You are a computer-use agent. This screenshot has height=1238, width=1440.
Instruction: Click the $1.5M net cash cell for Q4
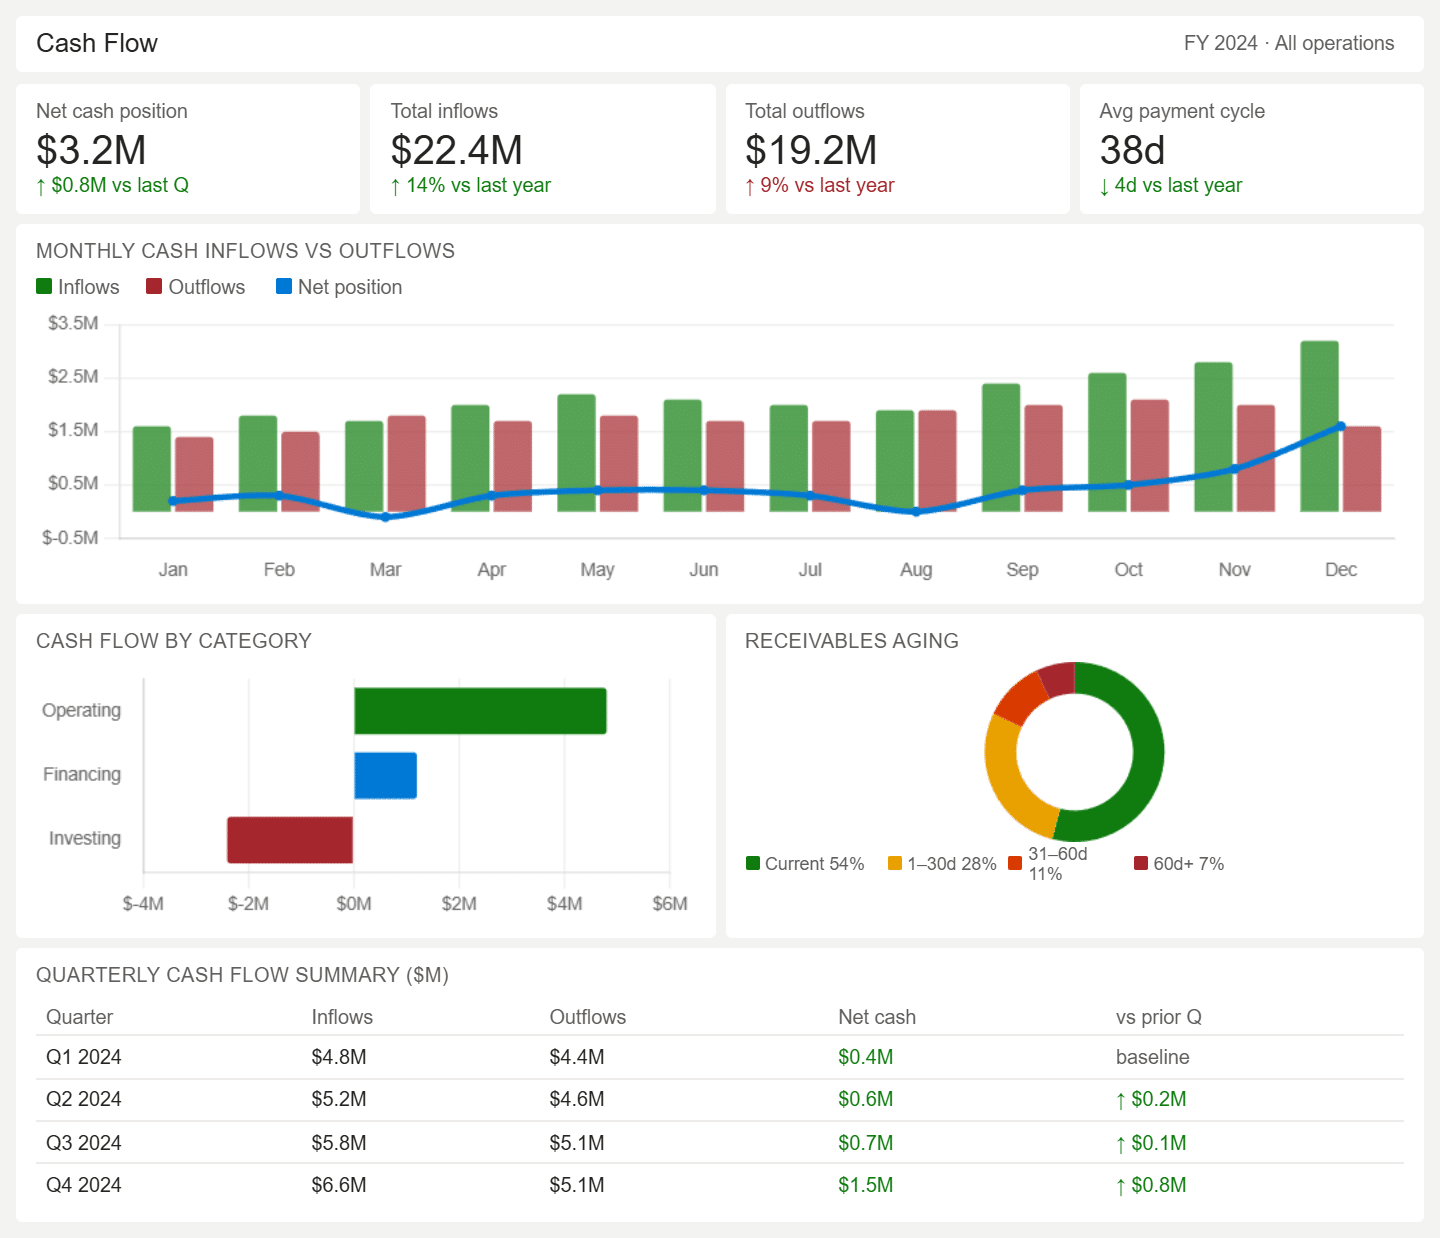pos(866,1185)
